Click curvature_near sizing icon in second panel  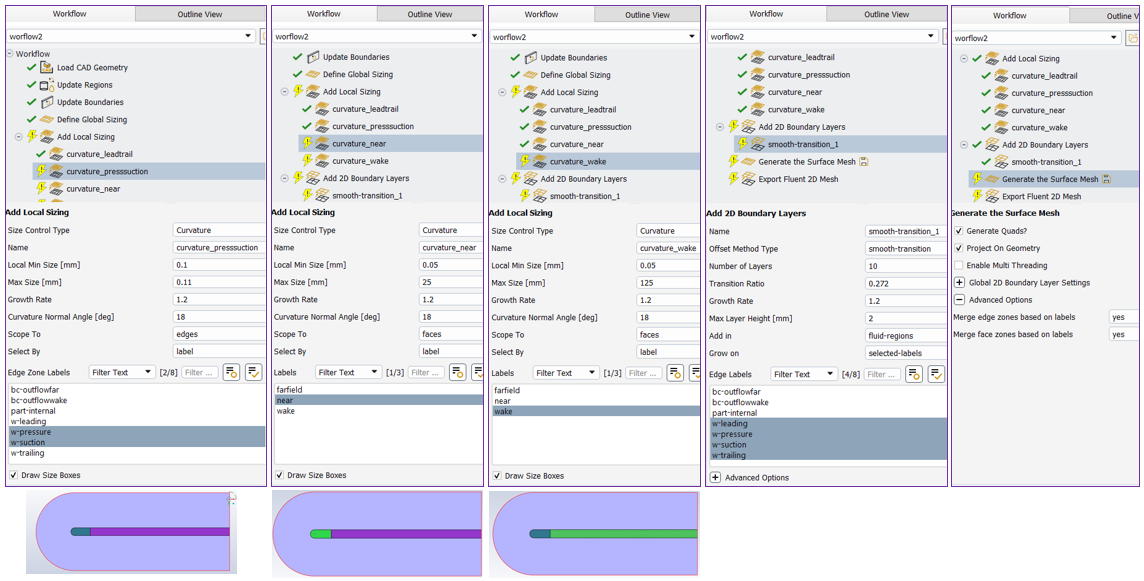pos(322,143)
